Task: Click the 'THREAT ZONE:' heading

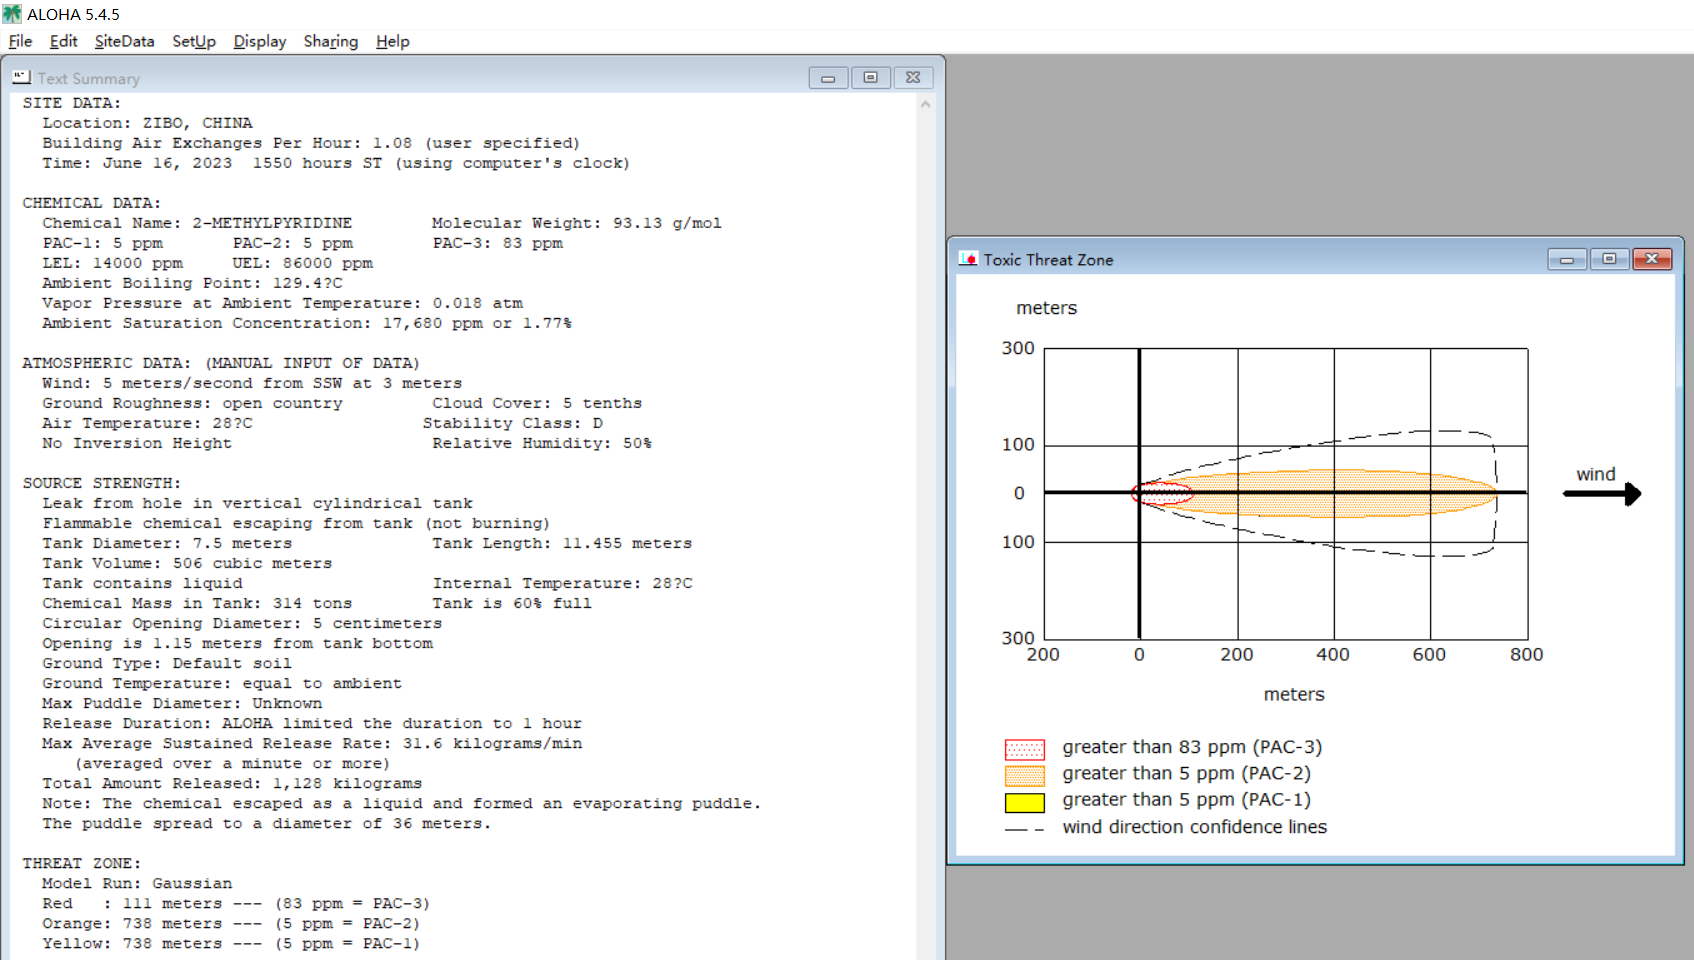Action: [82, 863]
